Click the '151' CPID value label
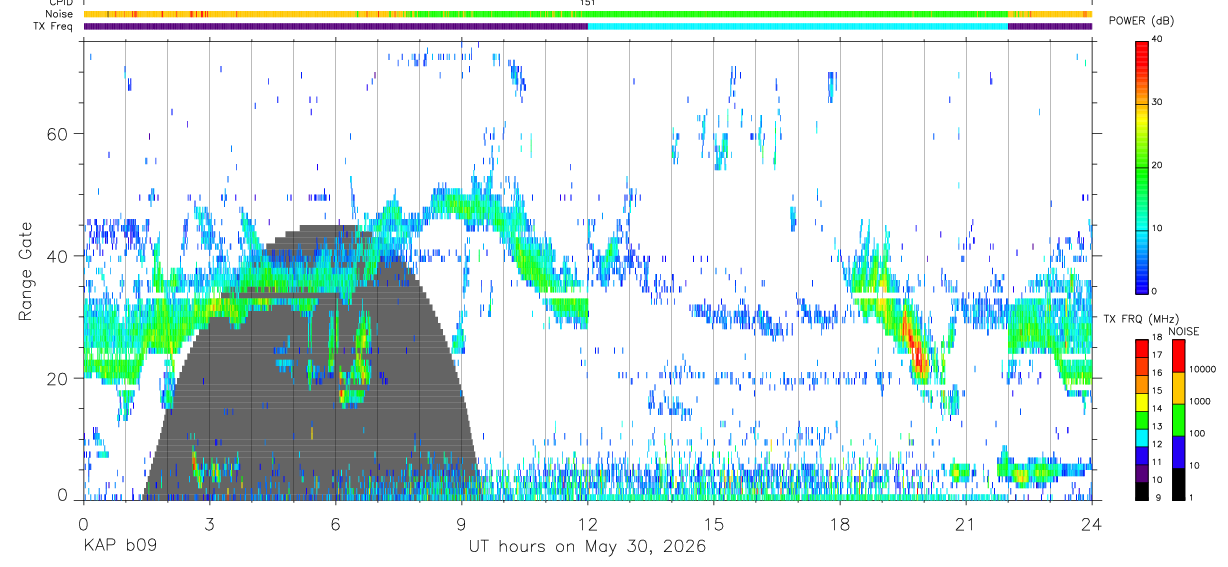The height and width of the screenshot is (567, 1228). click(x=587, y=4)
